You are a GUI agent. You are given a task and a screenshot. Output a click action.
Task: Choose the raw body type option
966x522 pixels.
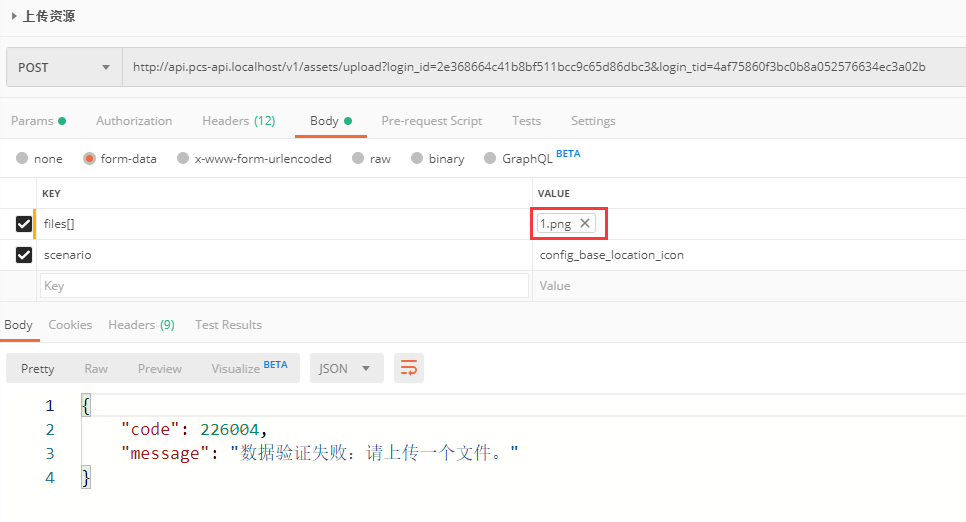356,158
